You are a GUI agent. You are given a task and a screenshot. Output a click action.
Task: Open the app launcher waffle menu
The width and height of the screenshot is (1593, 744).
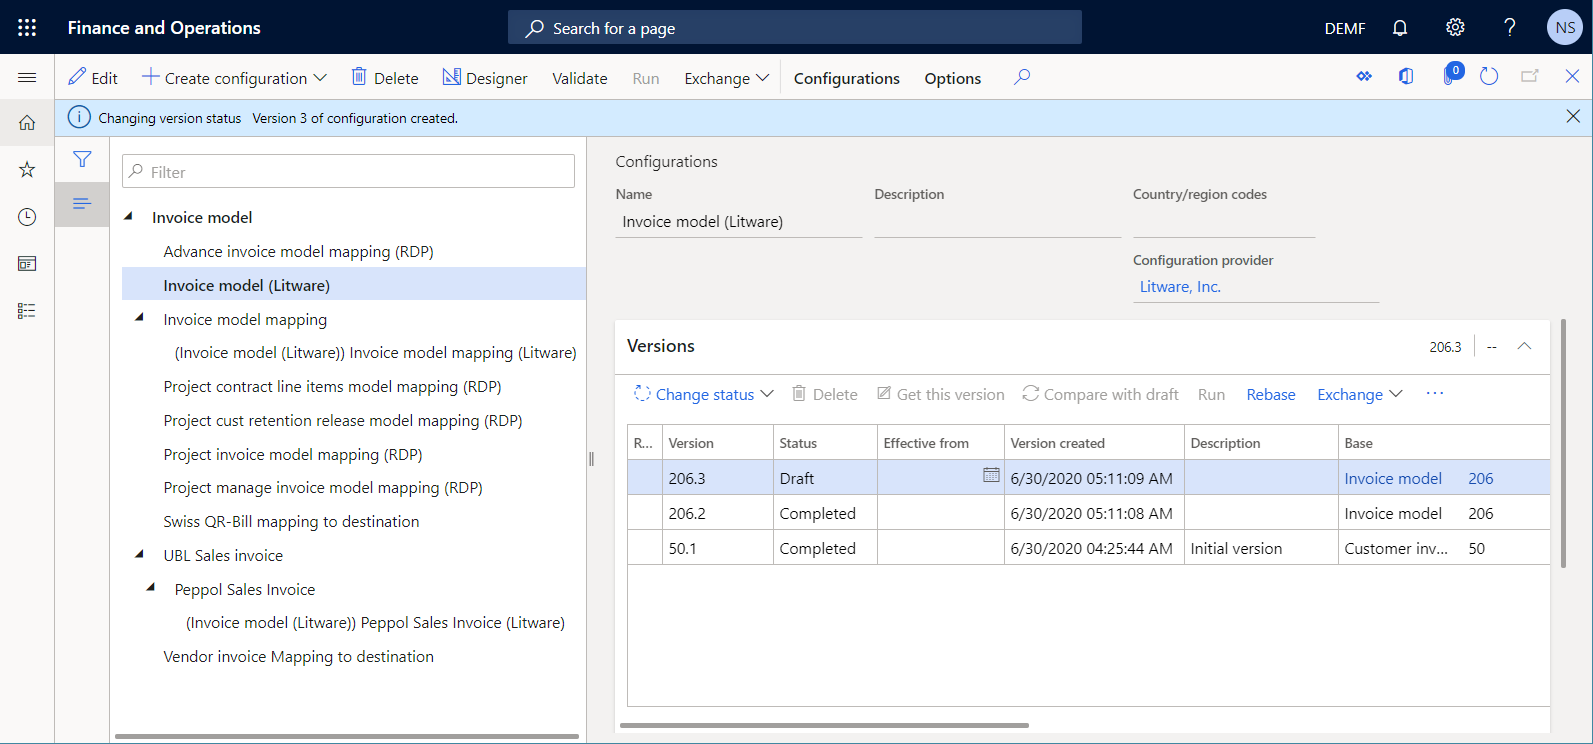tap(27, 27)
